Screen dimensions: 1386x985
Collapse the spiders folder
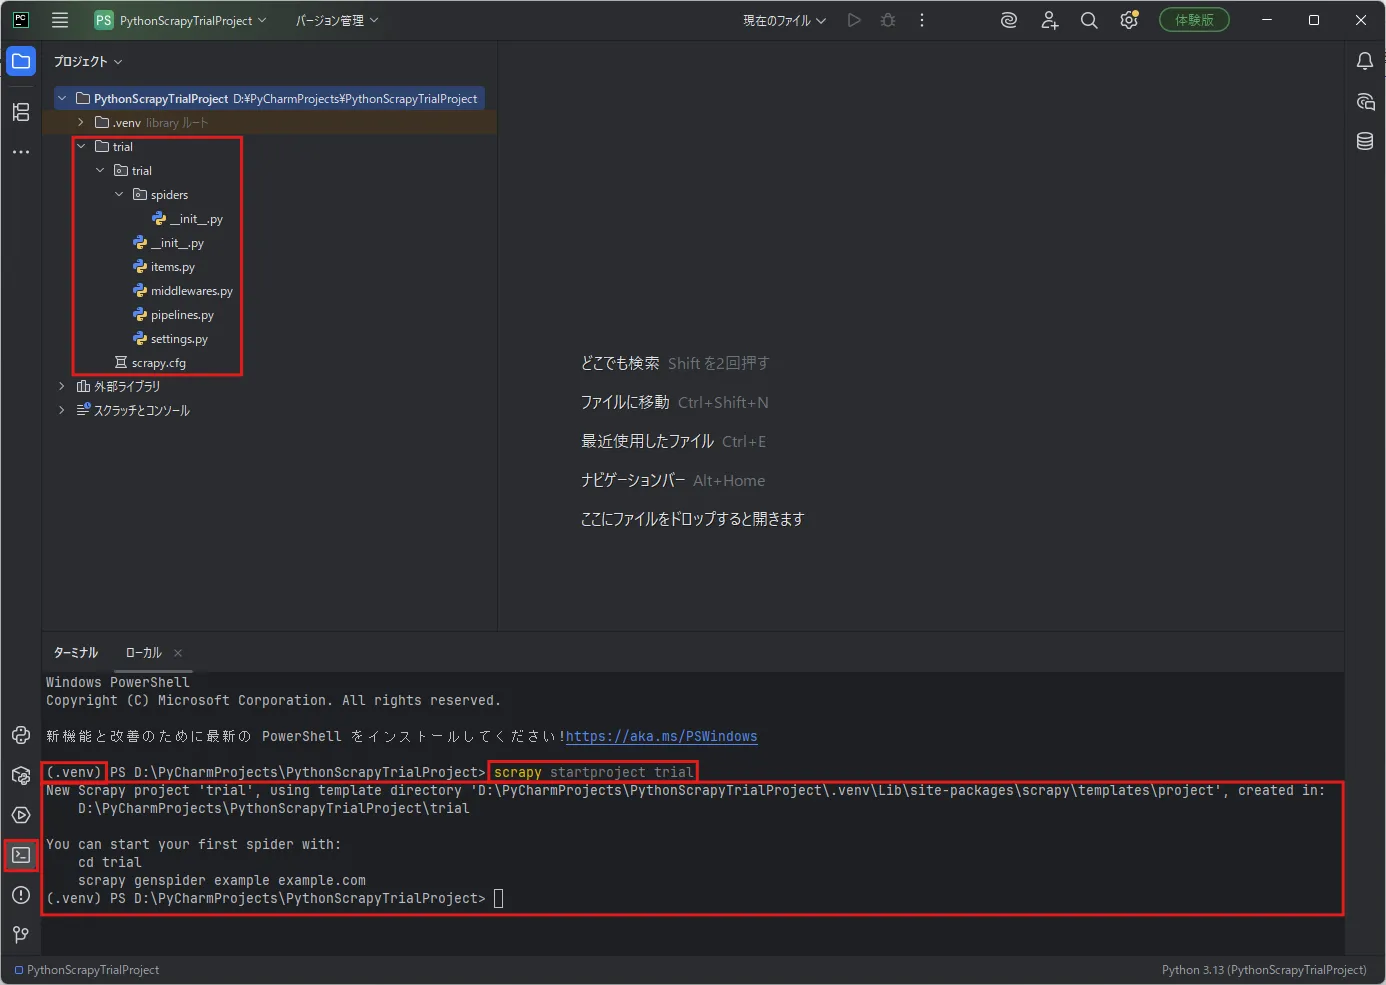(x=119, y=194)
